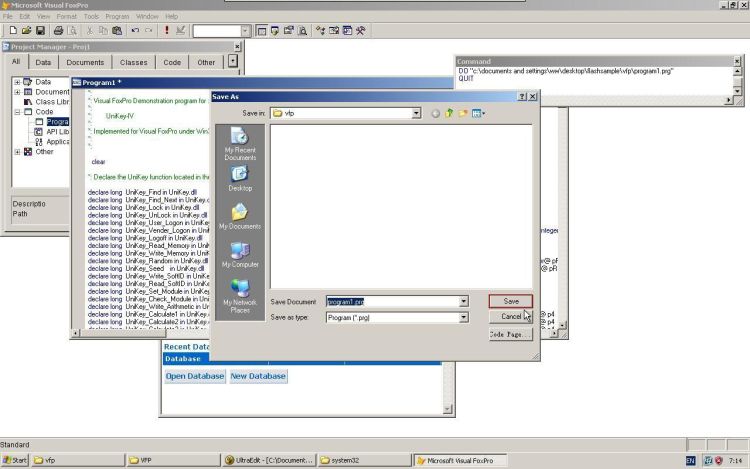Open the Format menu

click(66, 16)
